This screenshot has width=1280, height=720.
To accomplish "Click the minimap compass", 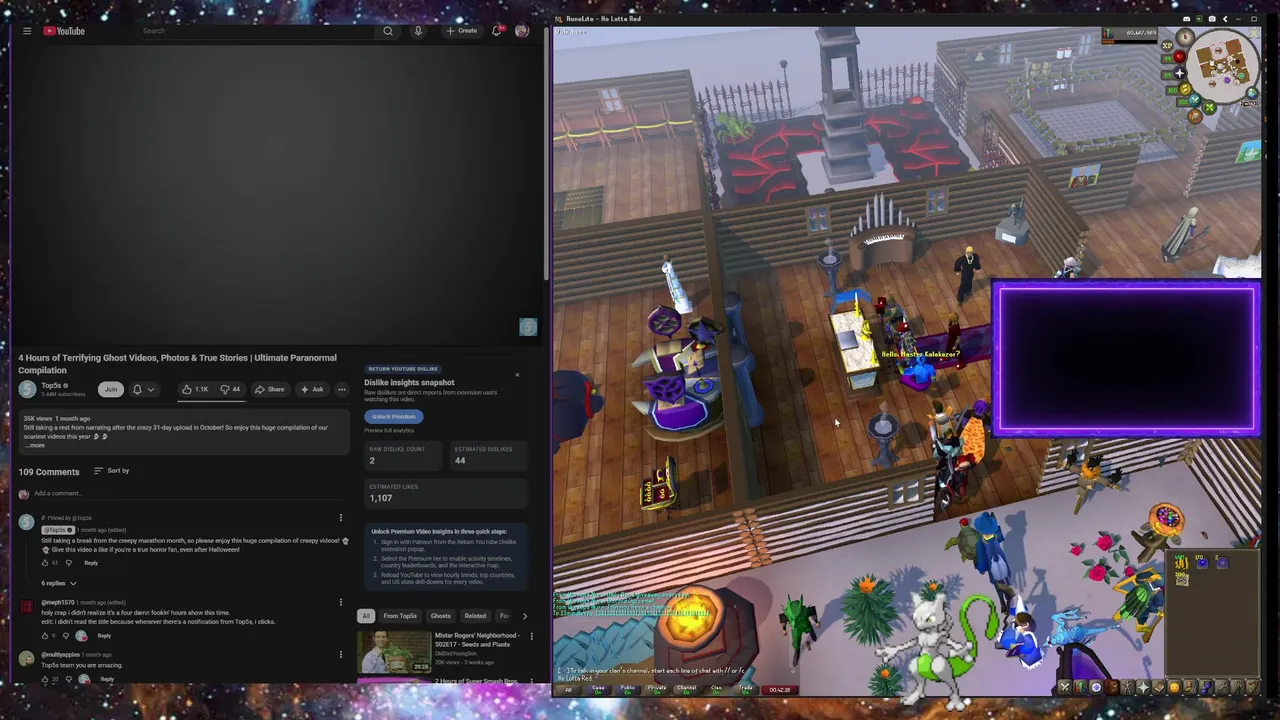I will (1185, 37).
